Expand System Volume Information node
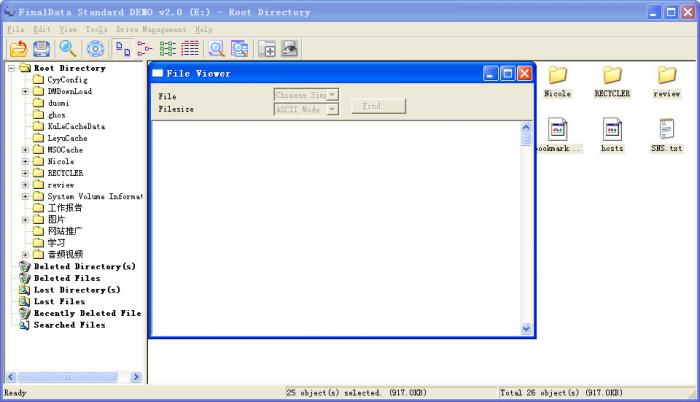The image size is (700, 402). tap(25, 196)
